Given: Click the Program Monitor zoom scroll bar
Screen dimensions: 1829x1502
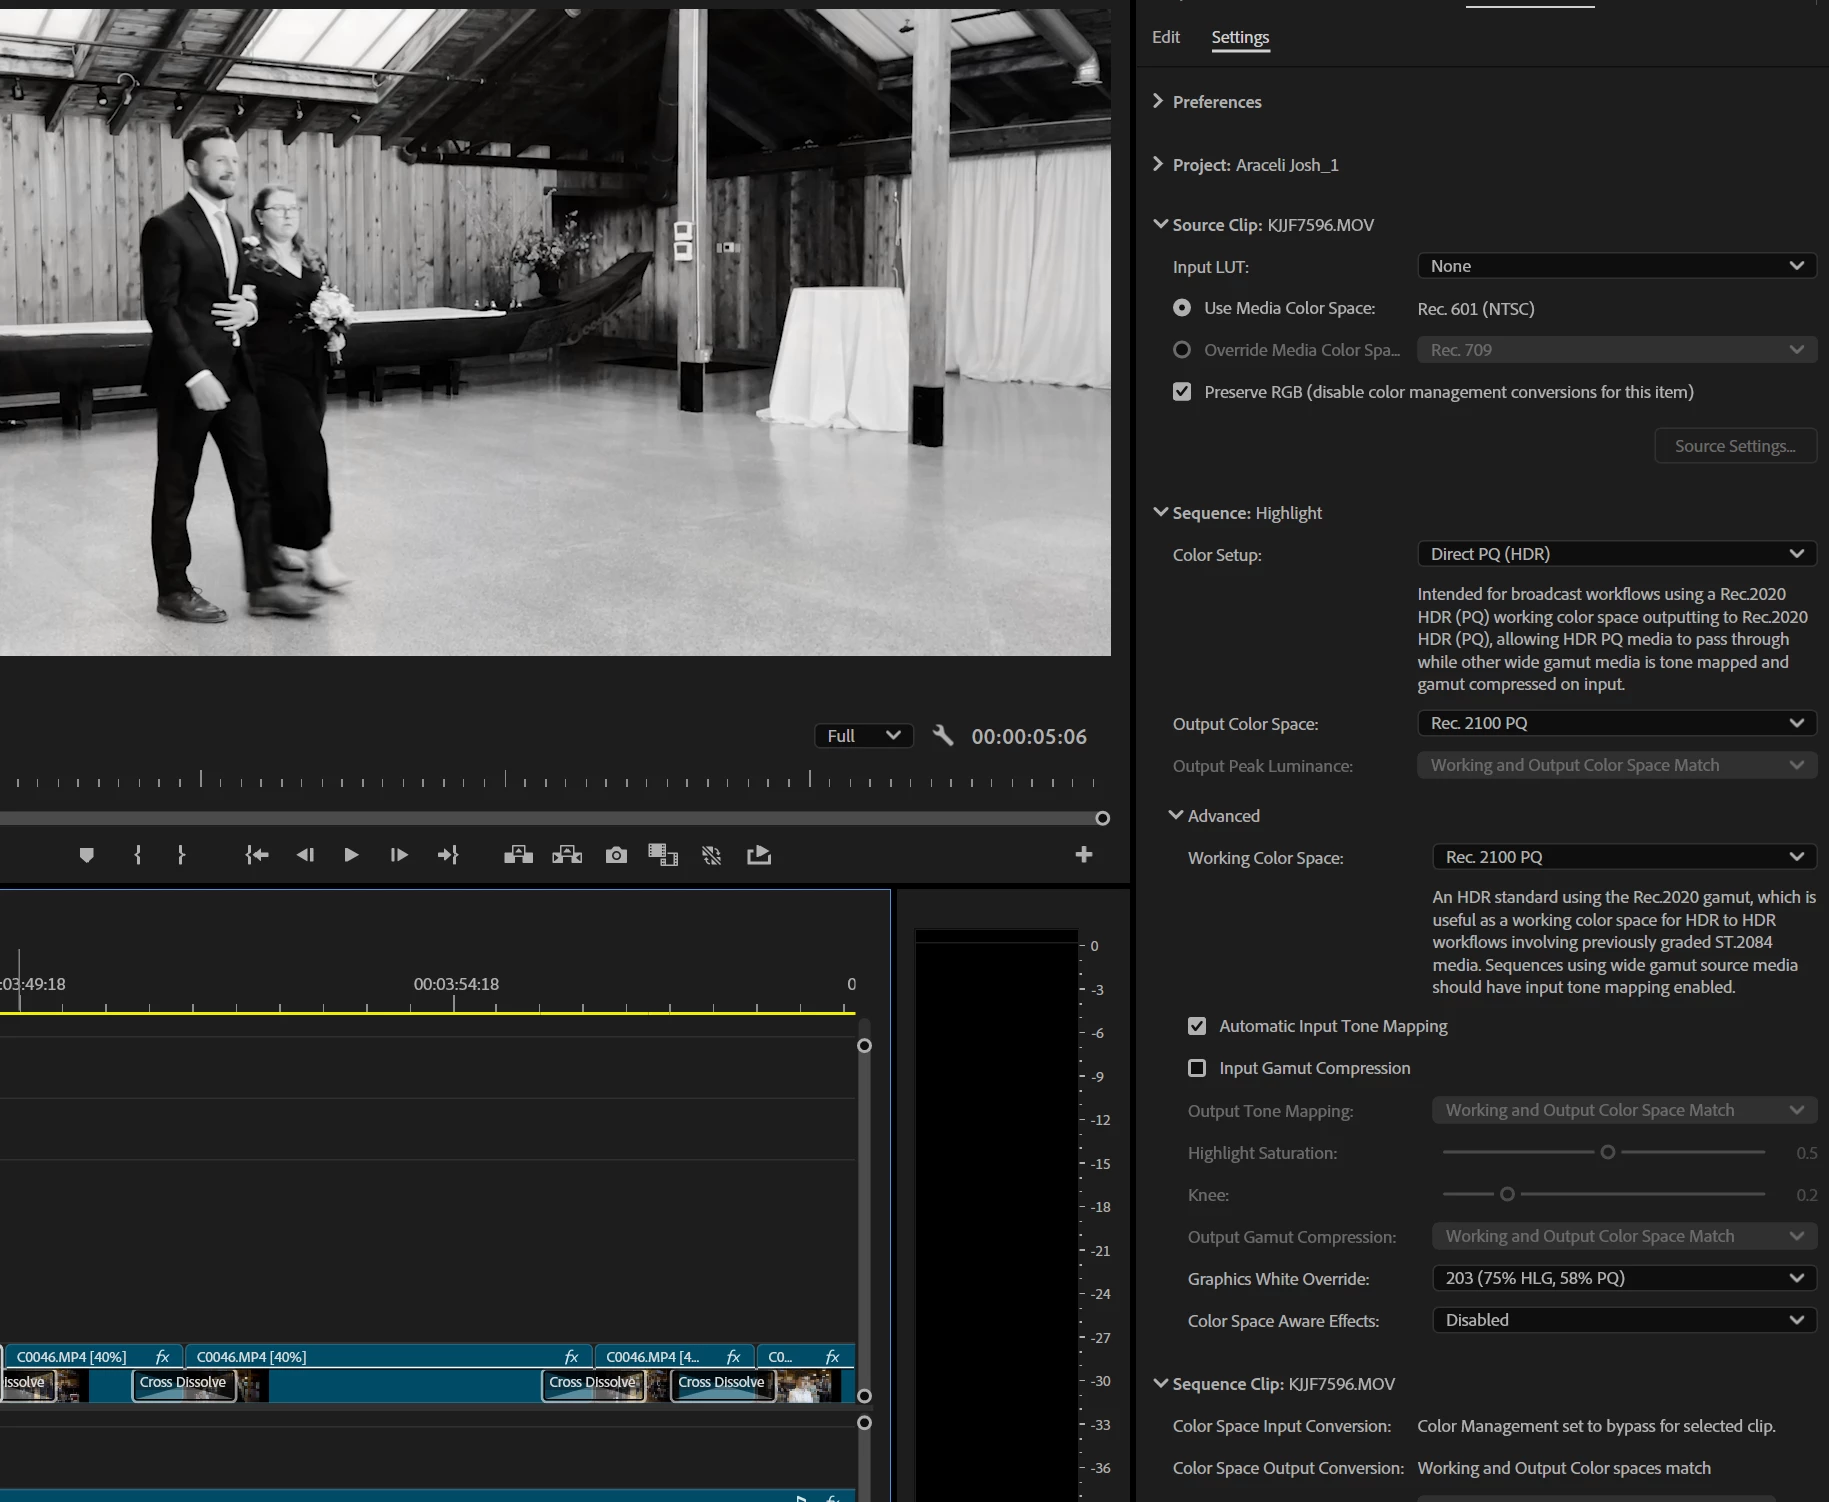Looking at the screenshot, I should click(x=551, y=818).
